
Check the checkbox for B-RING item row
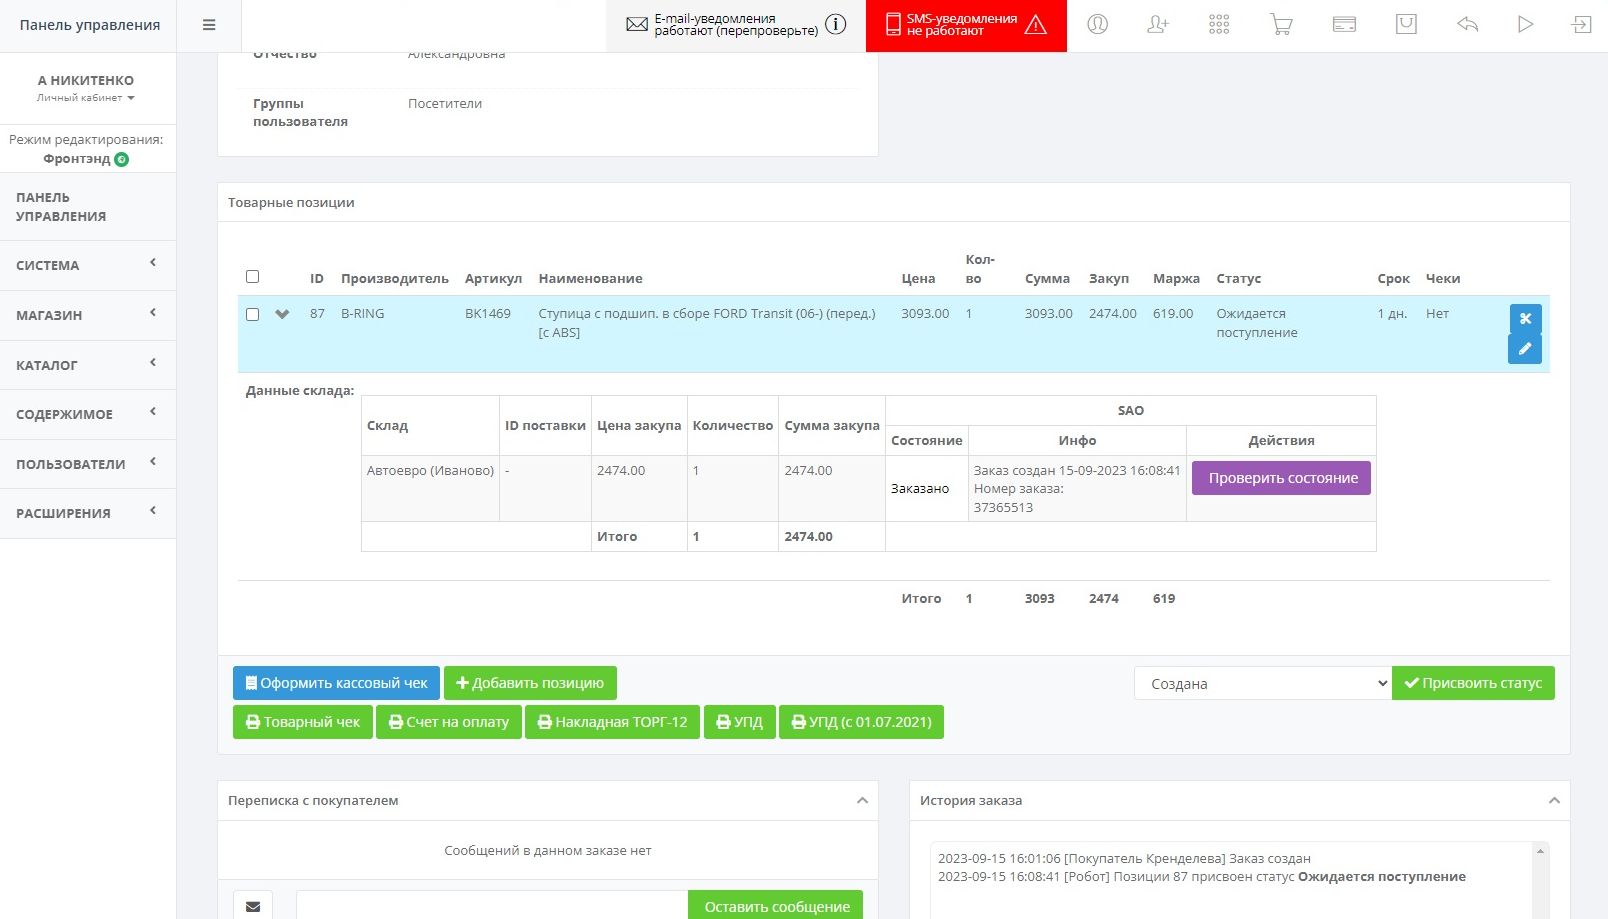[x=252, y=314]
